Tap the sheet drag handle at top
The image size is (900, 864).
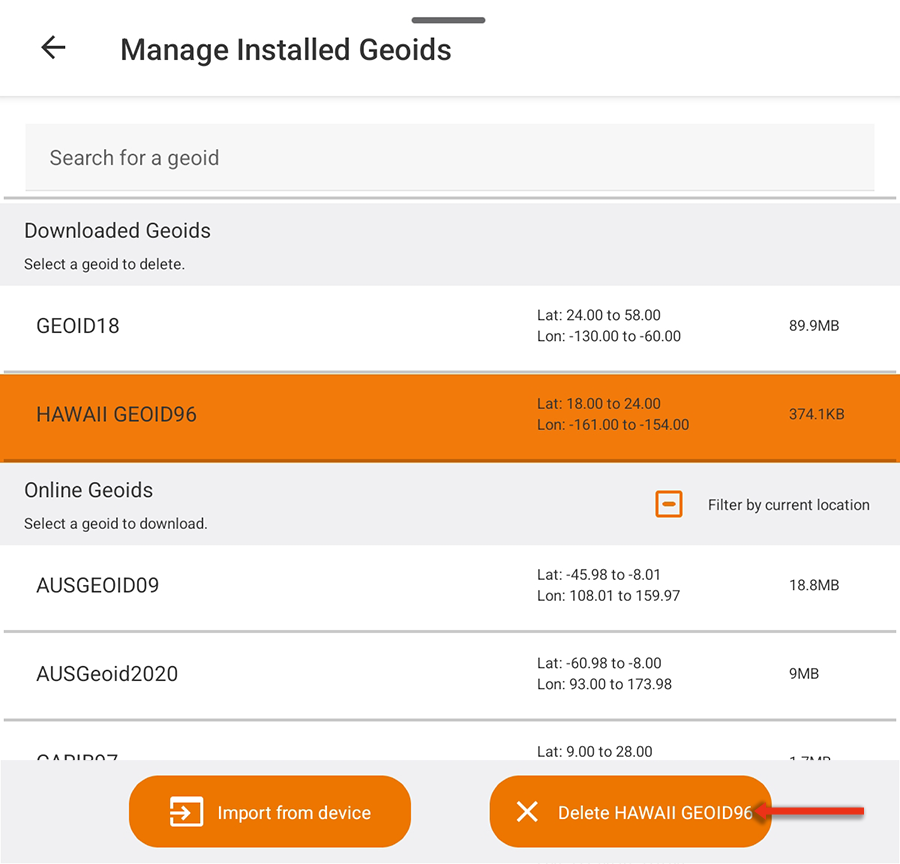(448, 20)
